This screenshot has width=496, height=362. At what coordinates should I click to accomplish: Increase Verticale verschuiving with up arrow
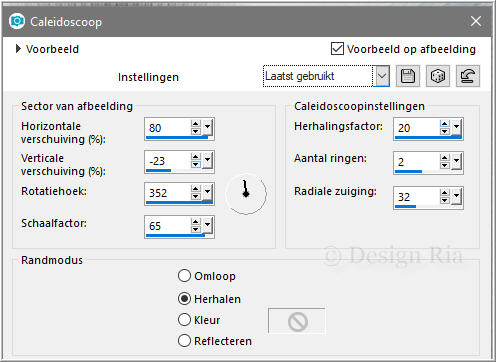[x=196, y=157]
